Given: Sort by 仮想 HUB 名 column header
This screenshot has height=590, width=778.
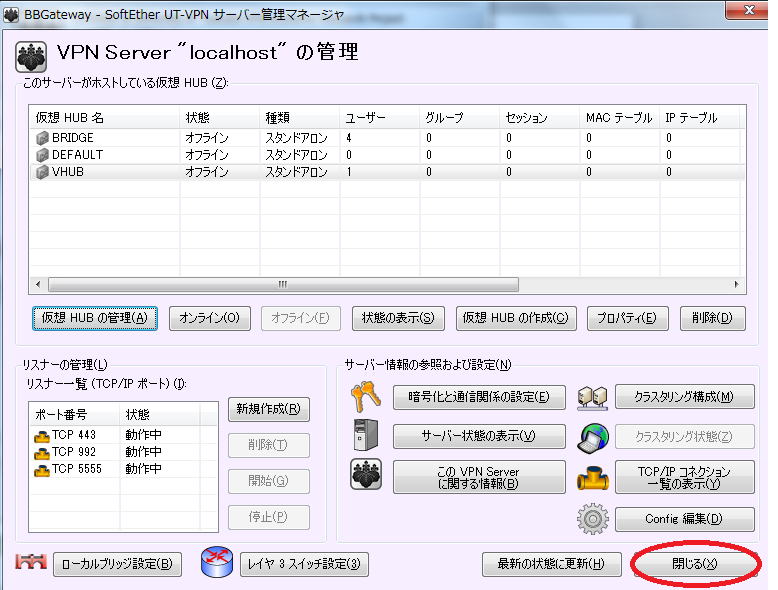Looking at the screenshot, I should 104,118.
